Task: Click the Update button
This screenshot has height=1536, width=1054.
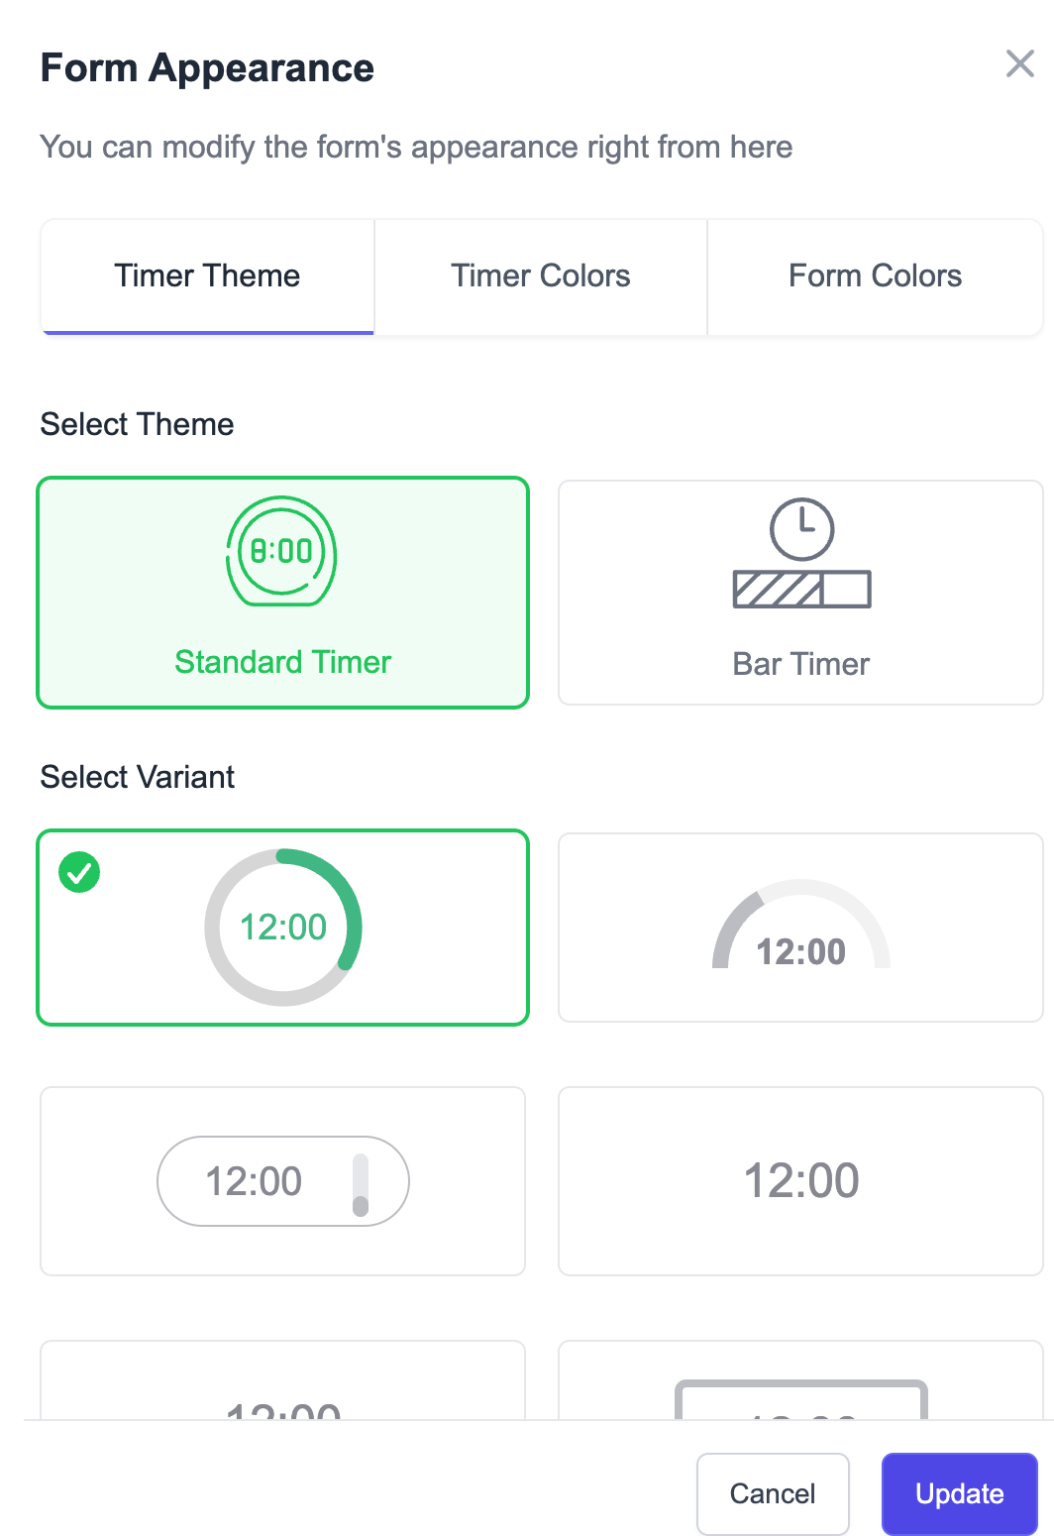Action: click(x=958, y=1493)
